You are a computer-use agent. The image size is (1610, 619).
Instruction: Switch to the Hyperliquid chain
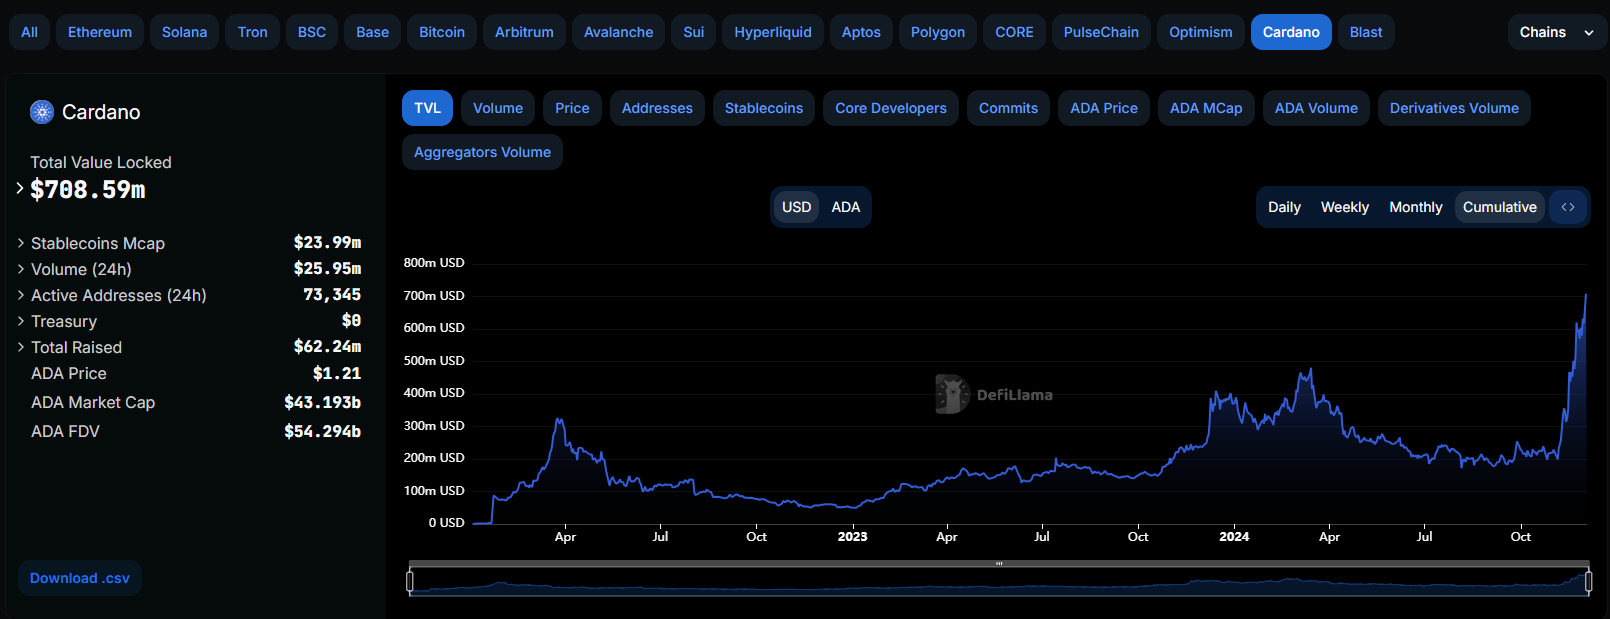pos(773,32)
